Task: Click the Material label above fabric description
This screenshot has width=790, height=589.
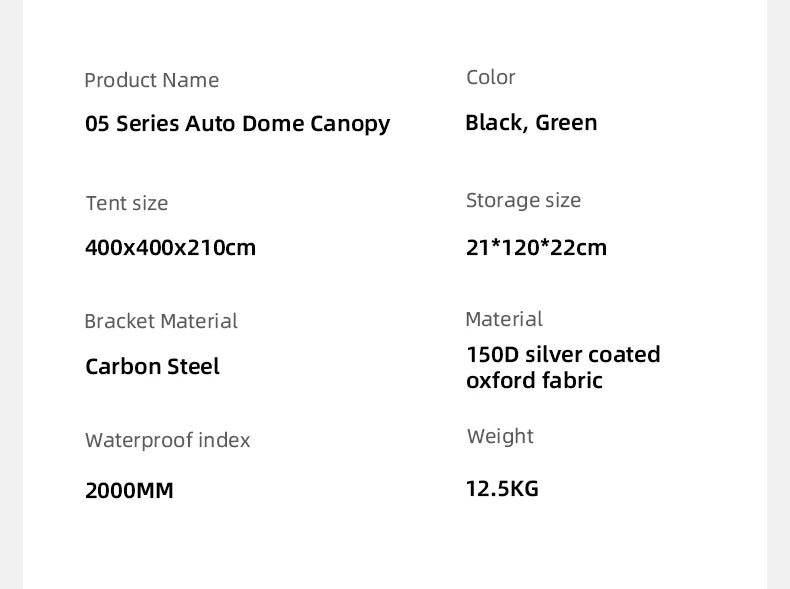Action: (504, 319)
